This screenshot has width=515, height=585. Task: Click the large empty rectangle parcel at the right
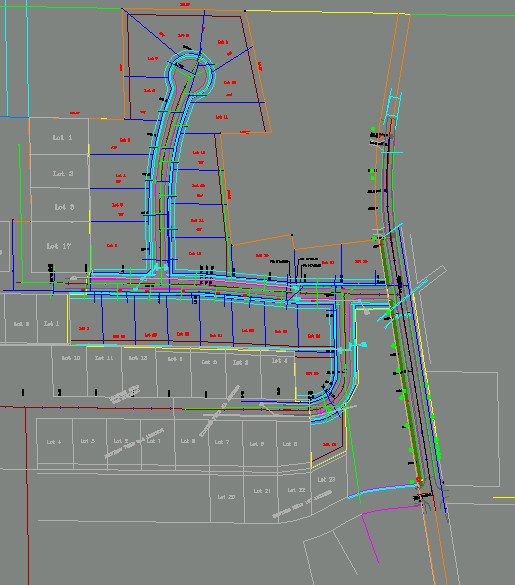coord(463,429)
